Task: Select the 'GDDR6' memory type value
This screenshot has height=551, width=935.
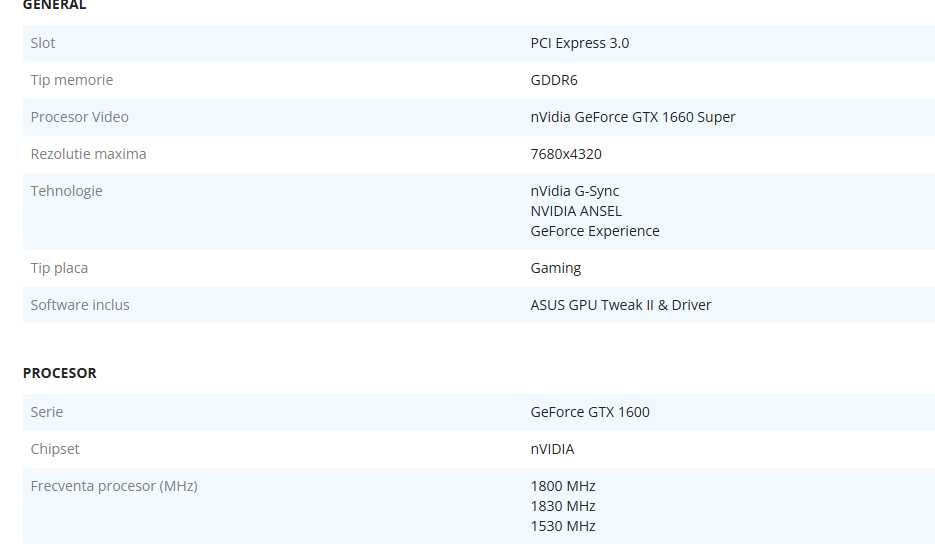Action: [x=554, y=80]
